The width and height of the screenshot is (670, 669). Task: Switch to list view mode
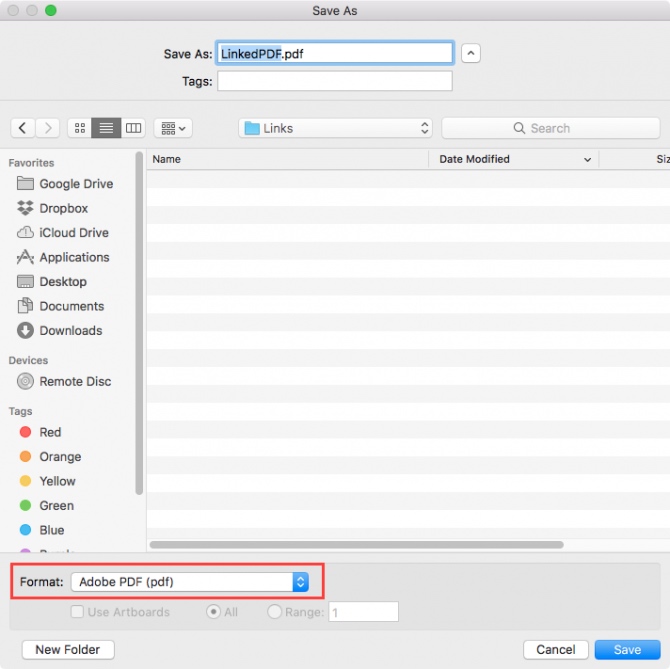coord(106,128)
